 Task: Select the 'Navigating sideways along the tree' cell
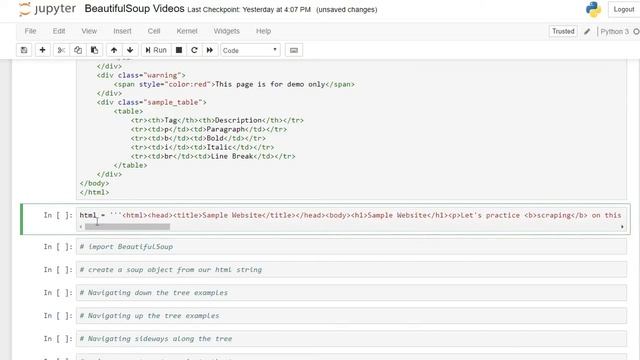pos(351,339)
